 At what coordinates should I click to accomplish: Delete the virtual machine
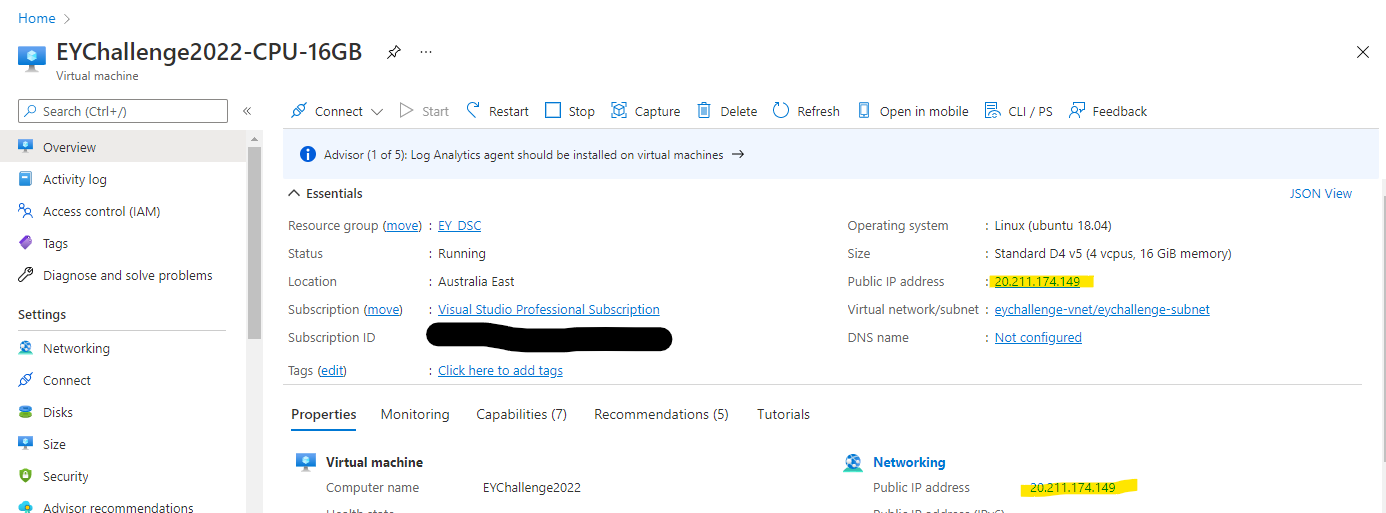point(727,111)
